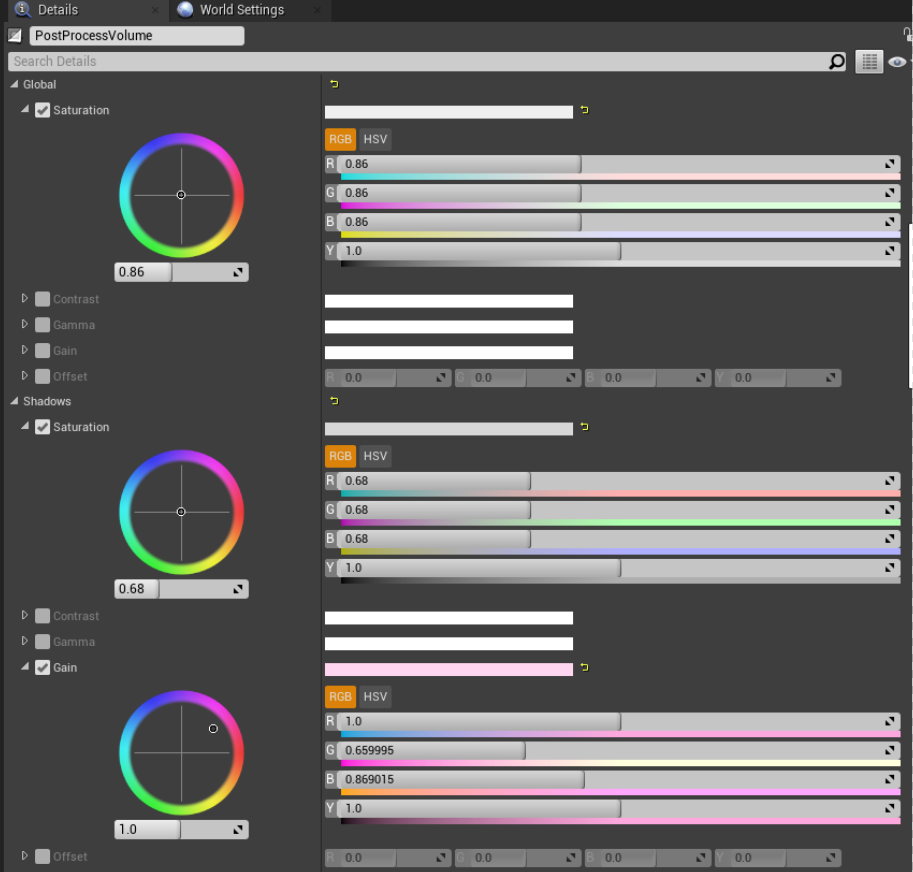913x872 pixels.
Task: Expand the Shadows Contrast property
Action: (24, 615)
